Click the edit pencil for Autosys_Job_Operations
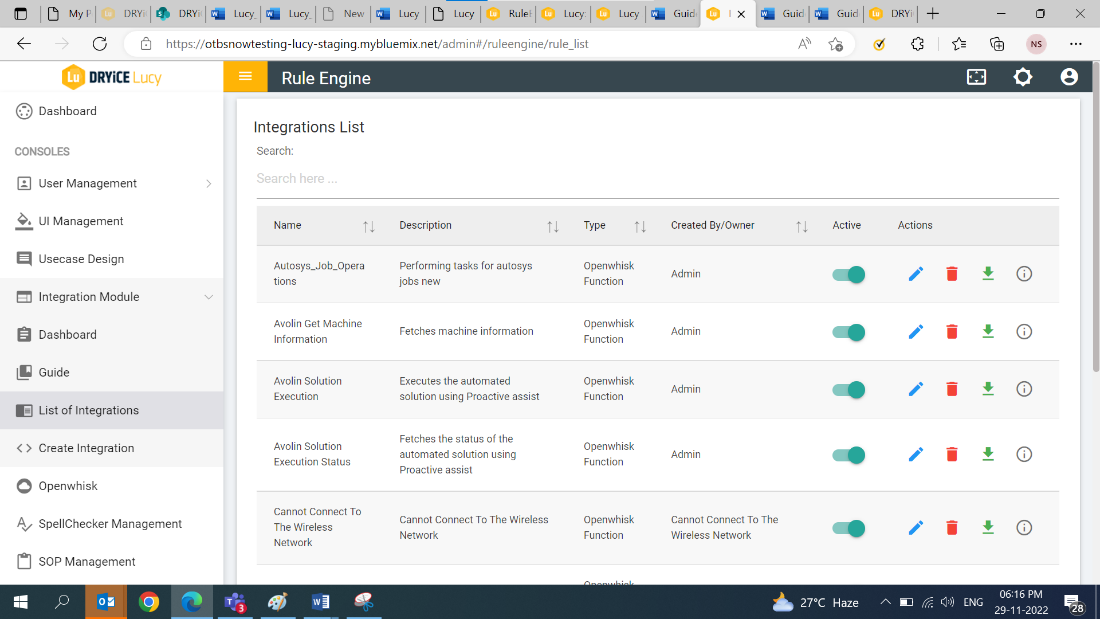This screenshot has width=1100, height=619. tap(915, 274)
